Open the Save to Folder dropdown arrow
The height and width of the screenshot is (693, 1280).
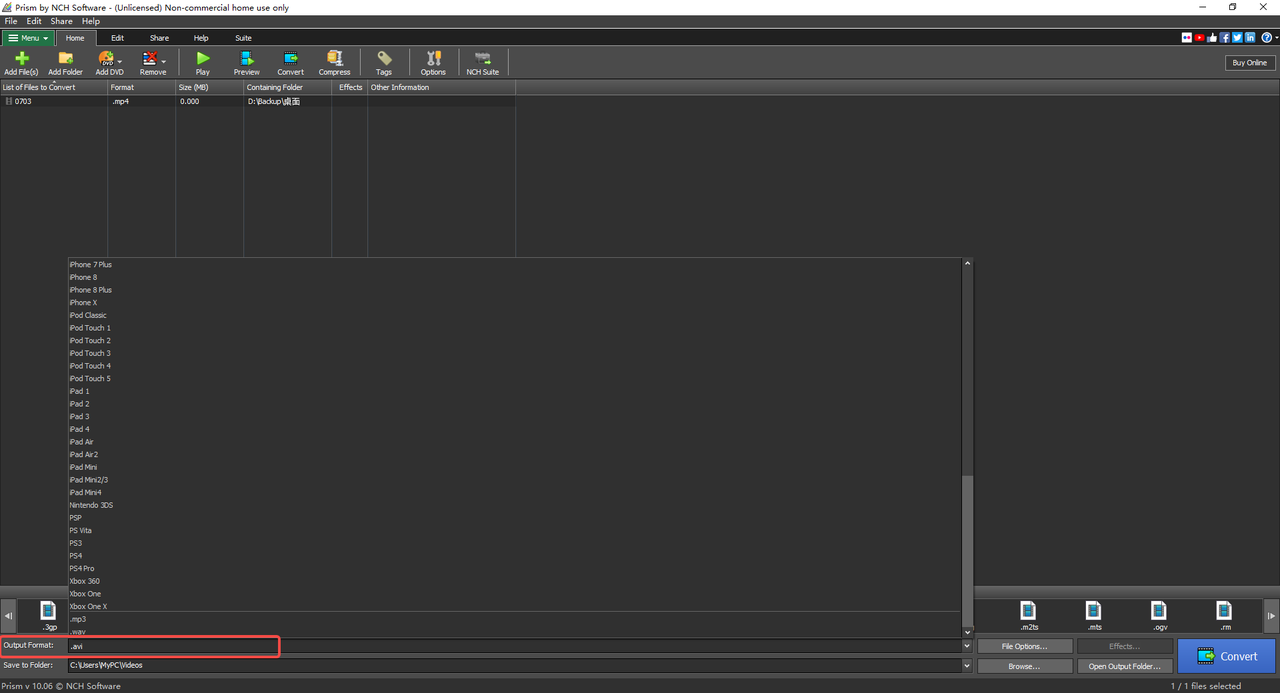point(967,665)
